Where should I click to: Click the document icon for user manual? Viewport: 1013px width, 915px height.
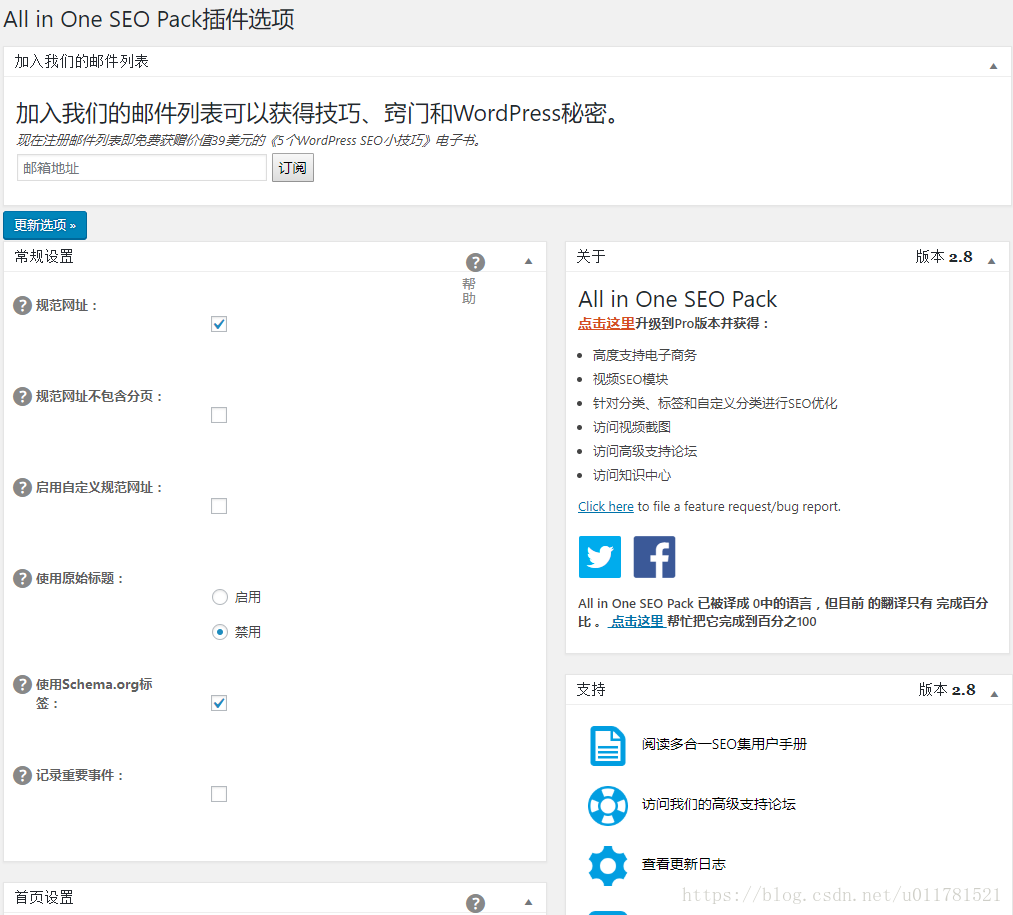[607, 746]
